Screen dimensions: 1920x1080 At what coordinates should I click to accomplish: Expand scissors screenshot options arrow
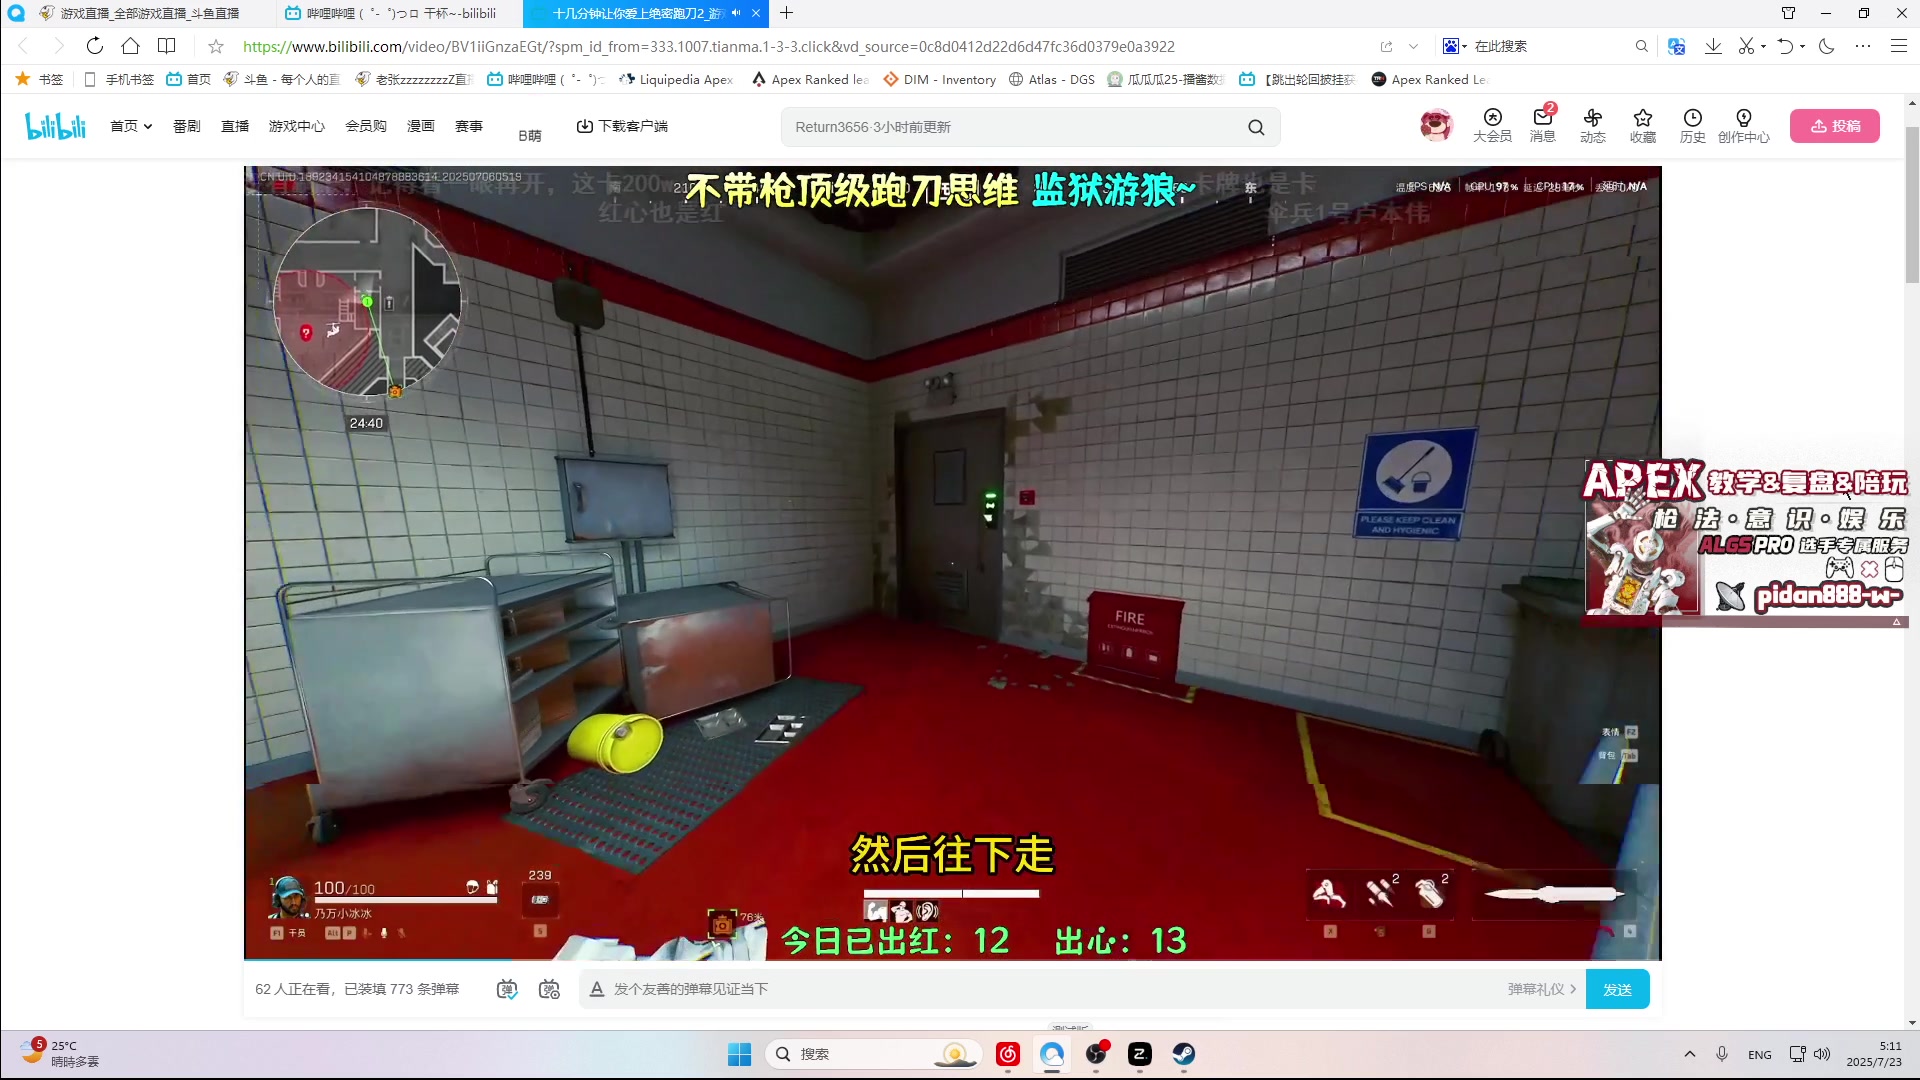1763,46
